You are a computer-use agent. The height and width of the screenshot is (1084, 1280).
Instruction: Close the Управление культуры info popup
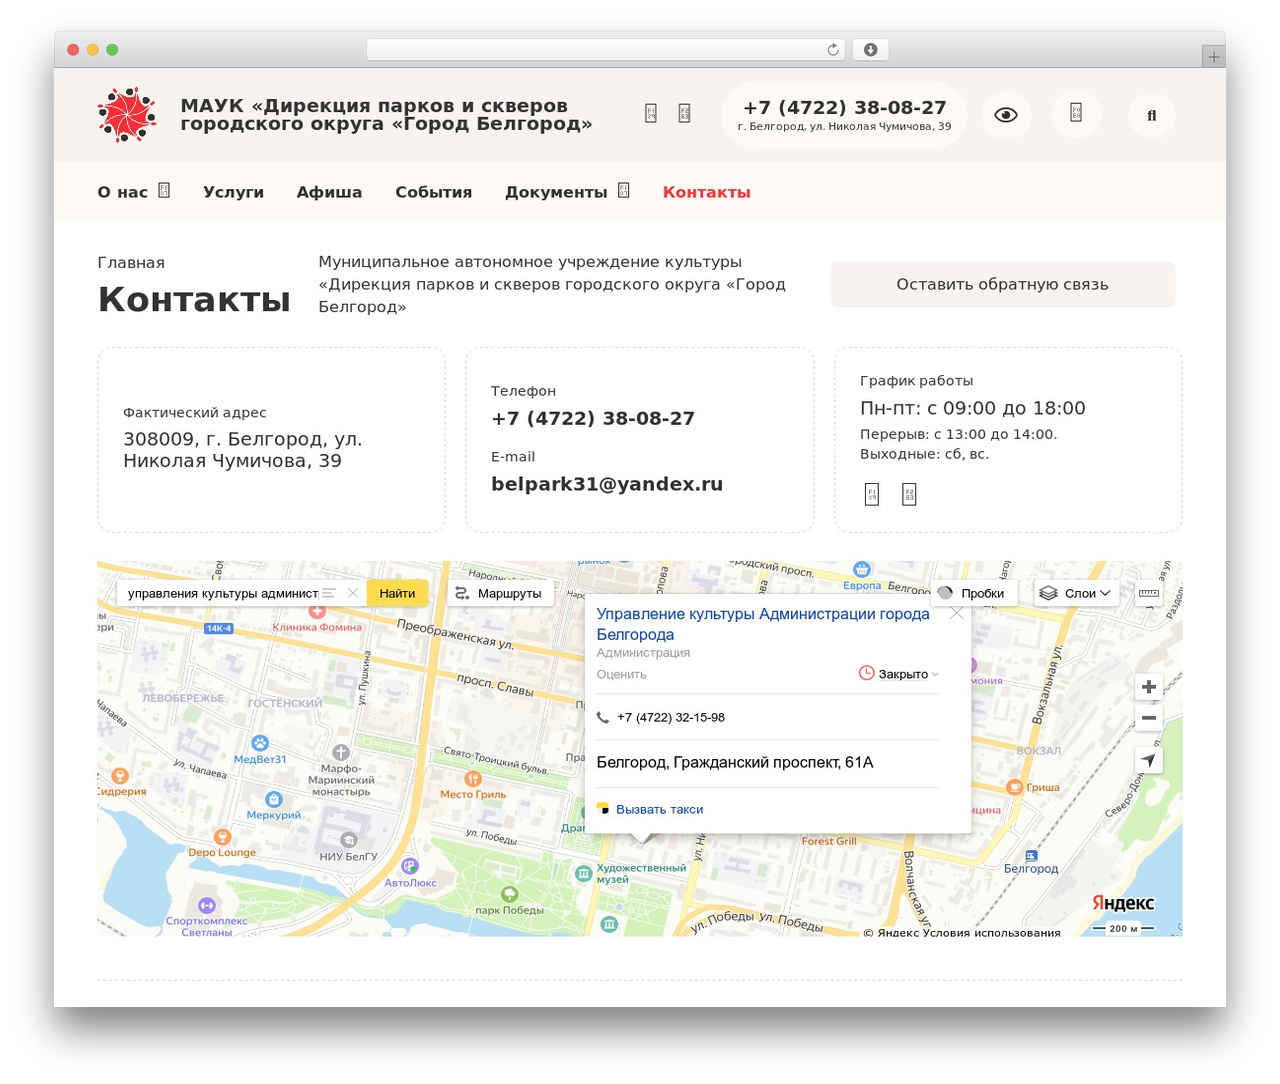click(957, 613)
